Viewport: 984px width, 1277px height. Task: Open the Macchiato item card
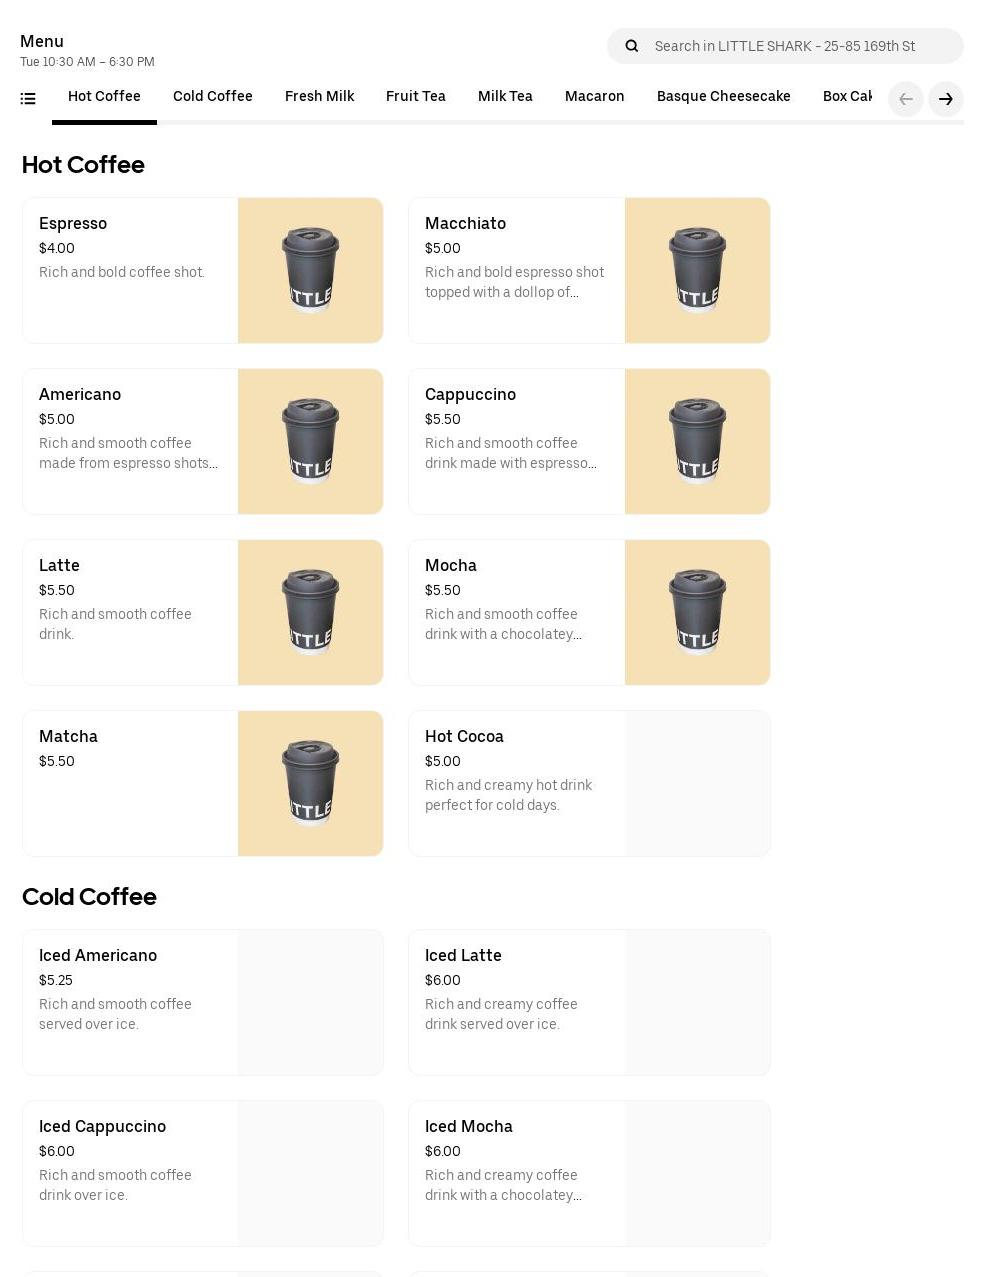(x=589, y=271)
